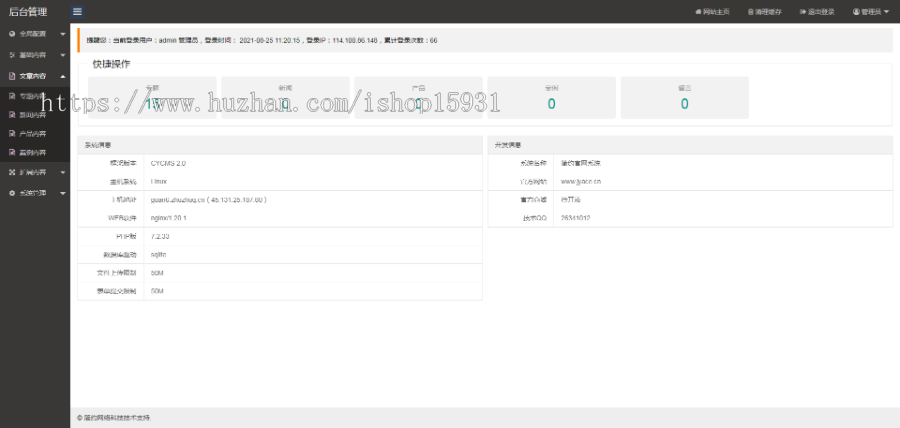Click the document icon beside 文章内容
This screenshot has height=428, width=900.
pos(12,76)
